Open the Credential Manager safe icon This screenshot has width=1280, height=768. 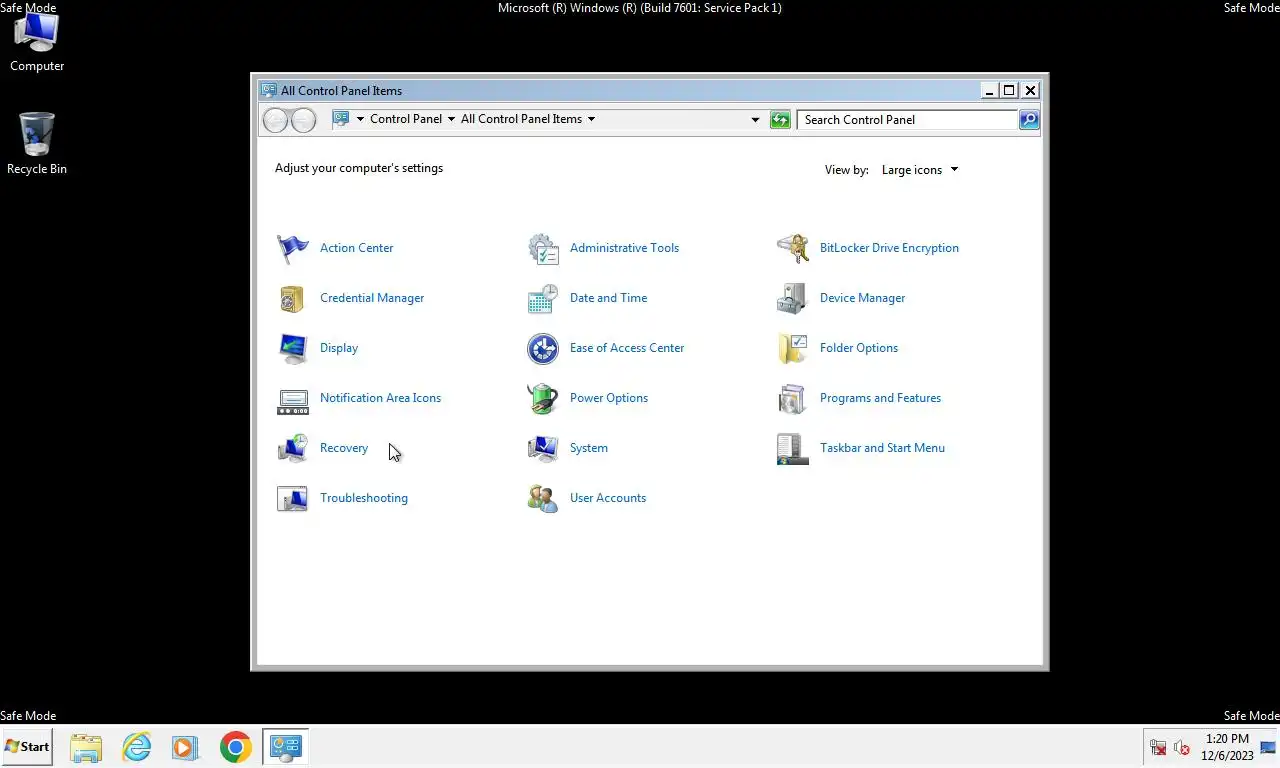tap(293, 298)
